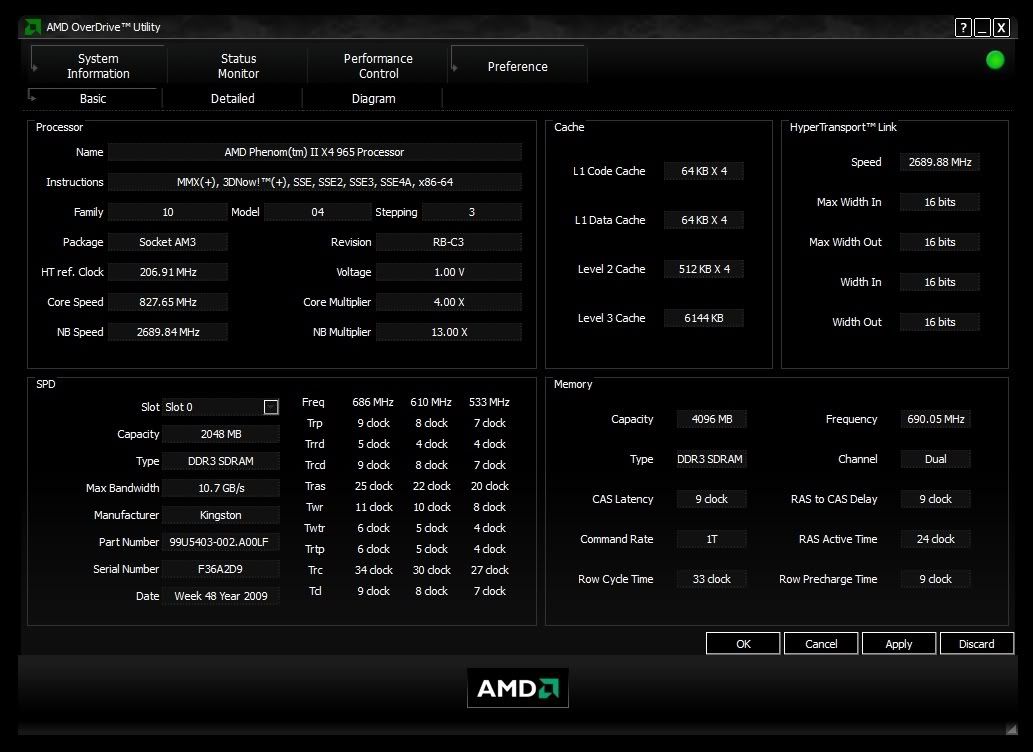The image size is (1033, 752).
Task: Click the Memory Frequency value 690.05 MHz
Action: pyautogui.click(x=935, y=419)
